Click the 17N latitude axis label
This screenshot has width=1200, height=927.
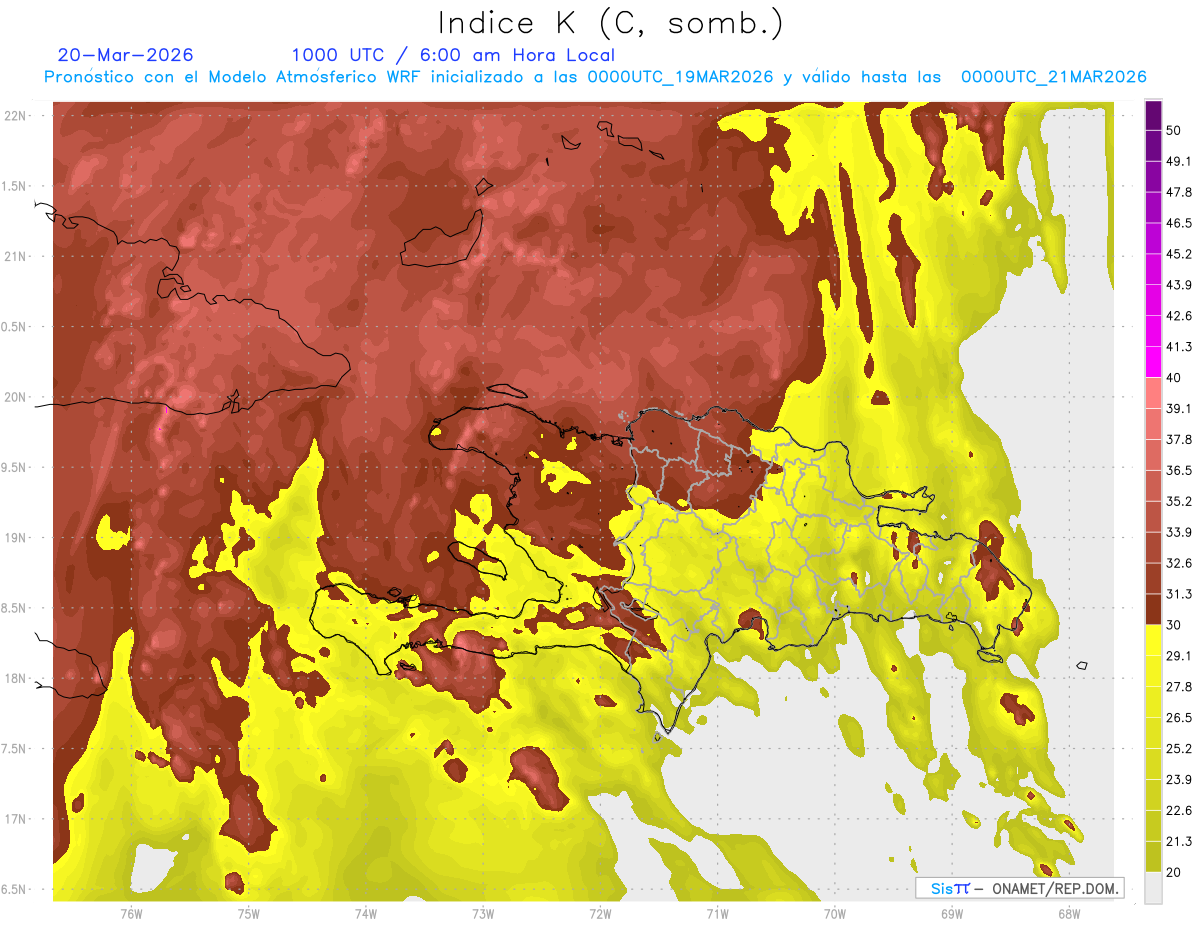pyautogui.click(x=17, y=819)
